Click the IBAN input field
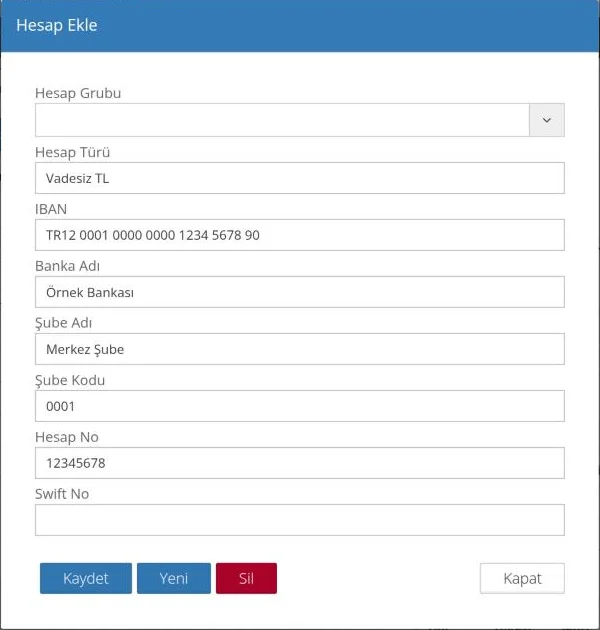 (300, 235)
